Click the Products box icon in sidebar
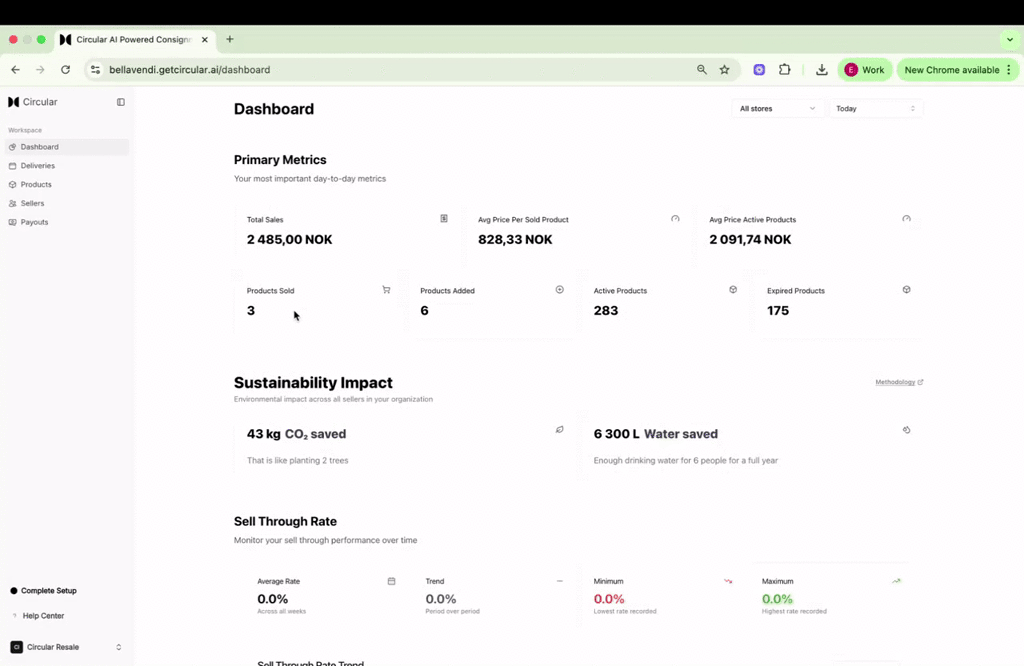The height and width of the screenshot is (666, 1024). [12, 185]
